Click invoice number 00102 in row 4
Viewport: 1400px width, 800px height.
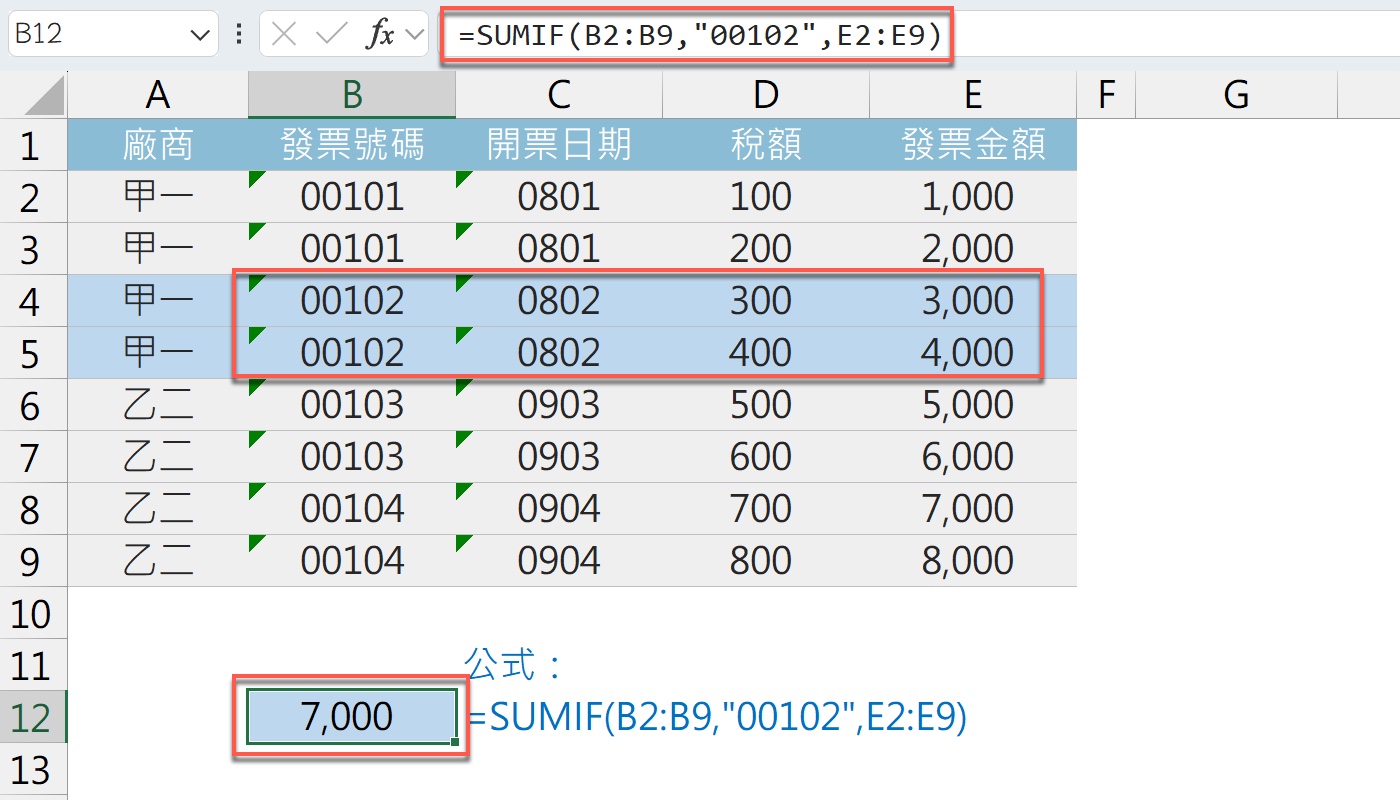[x=352, y=301]
